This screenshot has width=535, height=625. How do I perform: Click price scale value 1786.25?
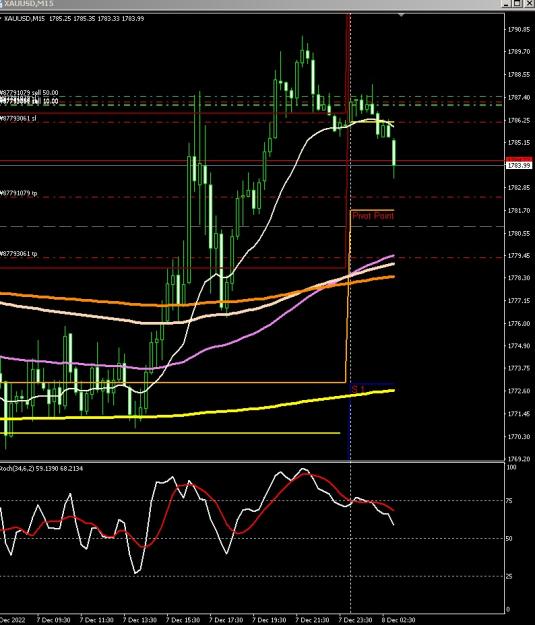(519, 120)
